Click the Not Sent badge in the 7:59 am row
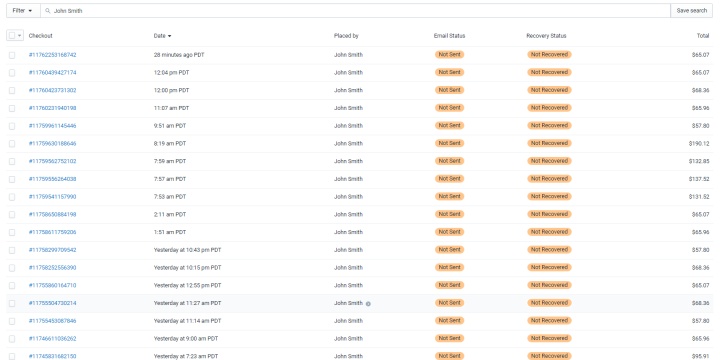Screen dimensions: 720x360 coord(450,161)
